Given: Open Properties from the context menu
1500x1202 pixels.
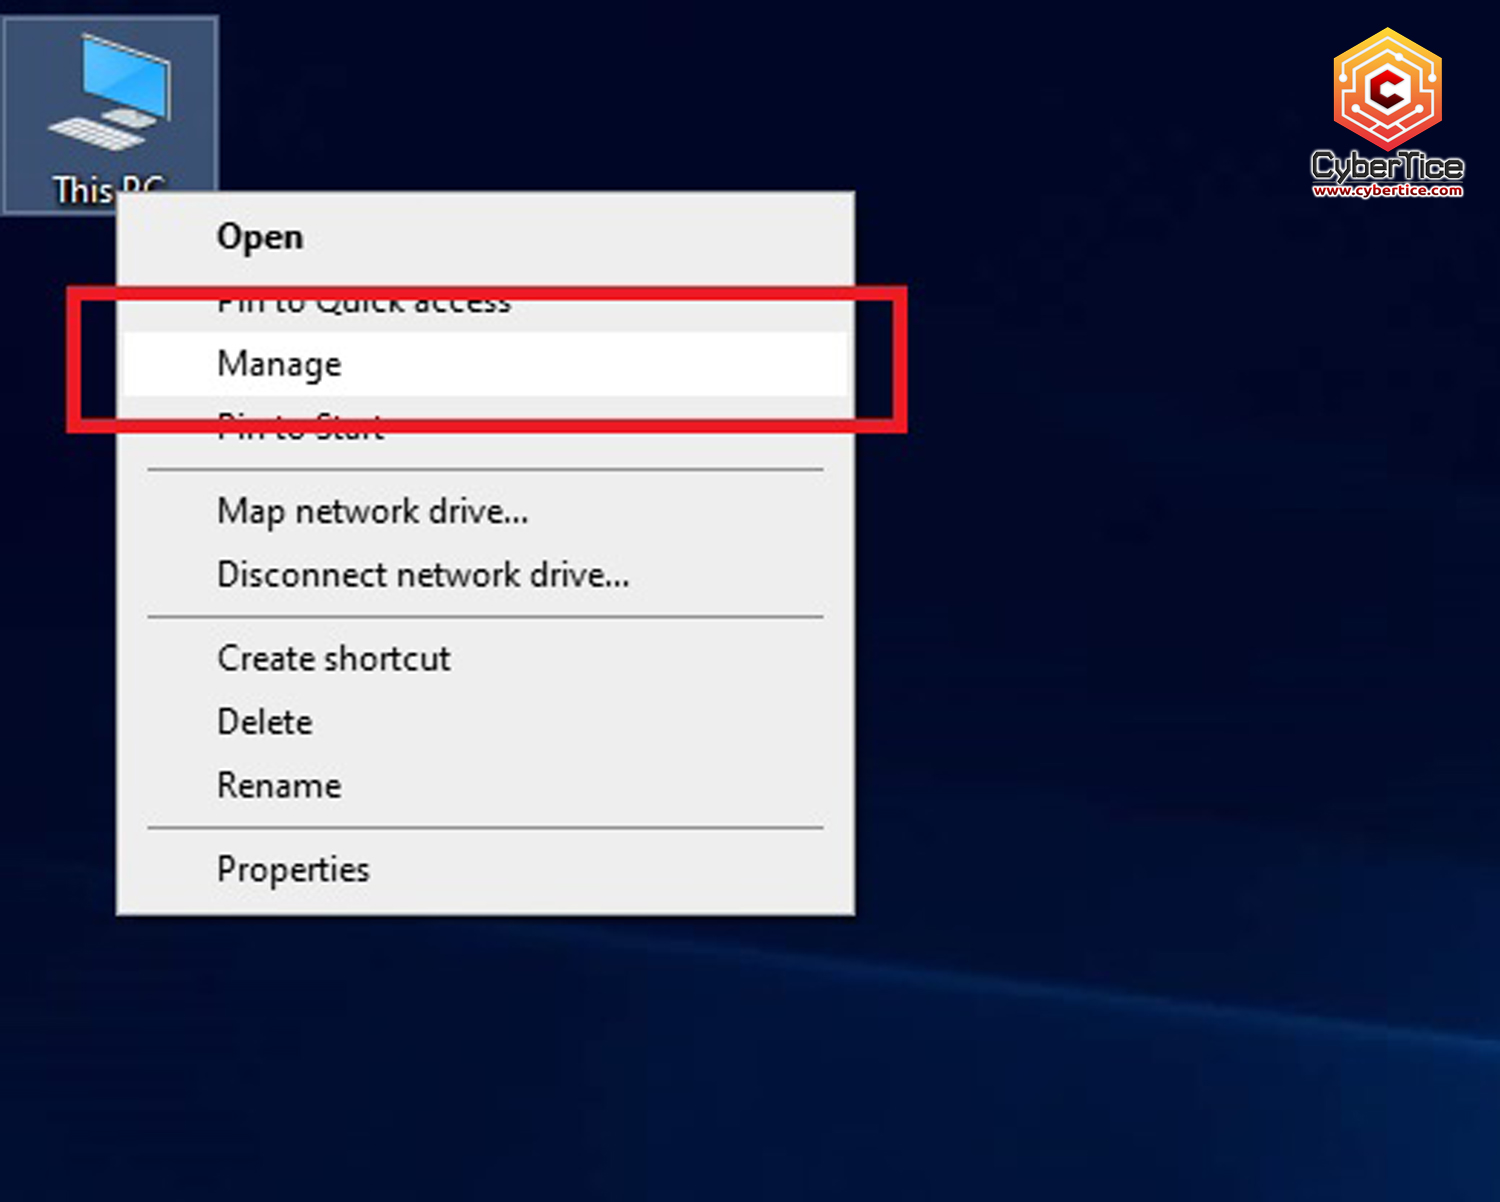Looking at the screenshot, I should click(x=293, y=869).
